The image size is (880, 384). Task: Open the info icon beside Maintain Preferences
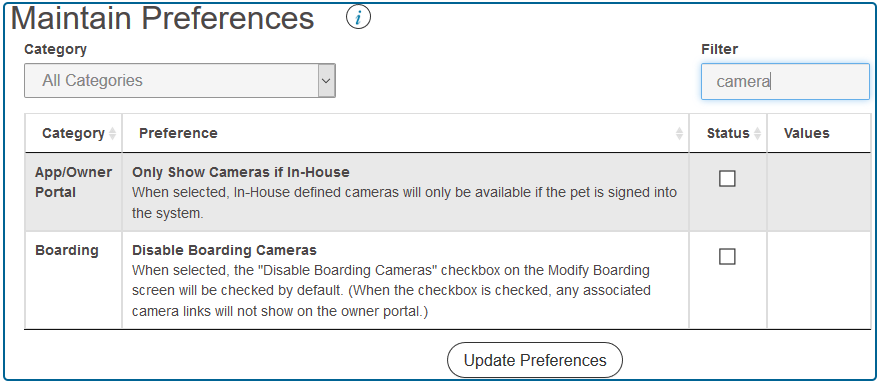(x=358, y=17)
